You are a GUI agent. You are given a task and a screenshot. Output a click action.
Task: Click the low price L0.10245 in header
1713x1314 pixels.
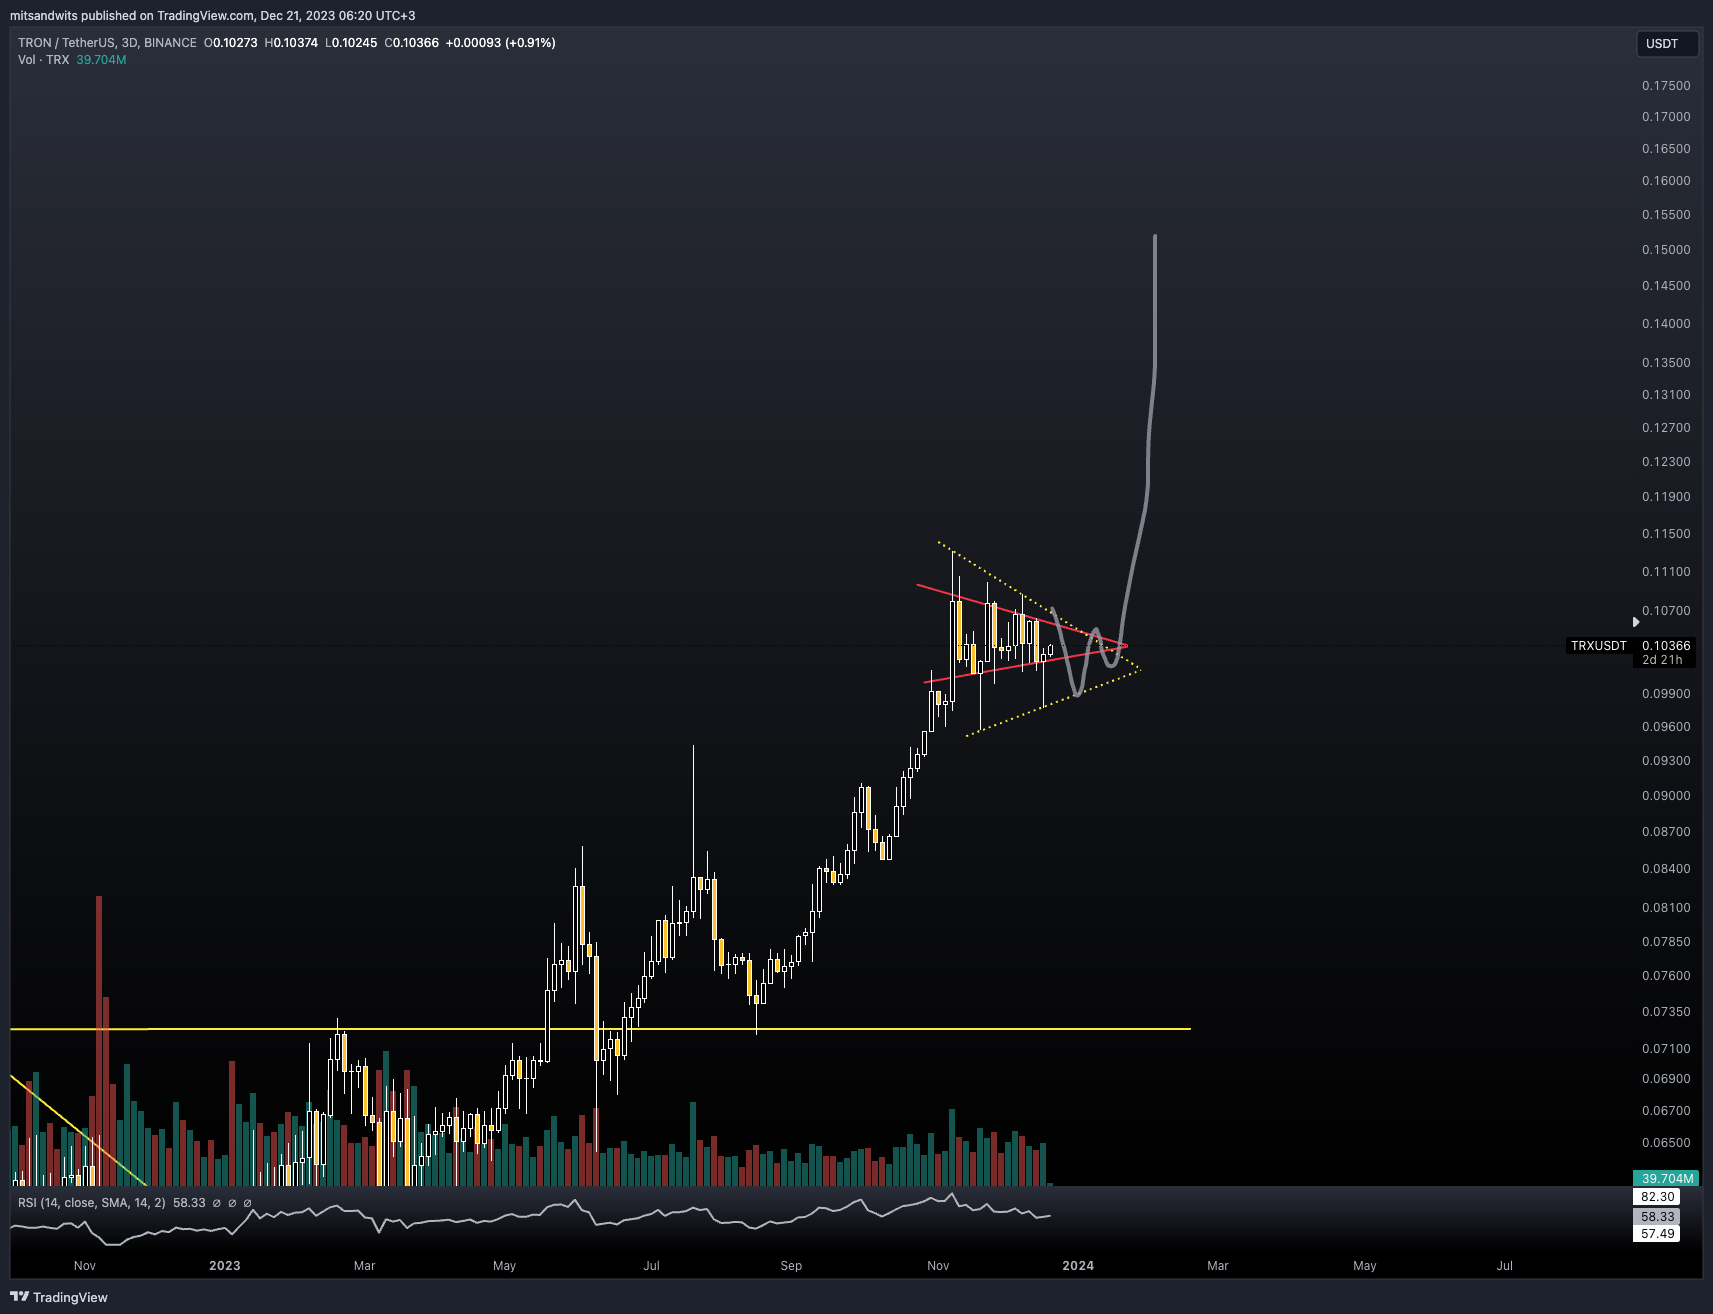351,43
